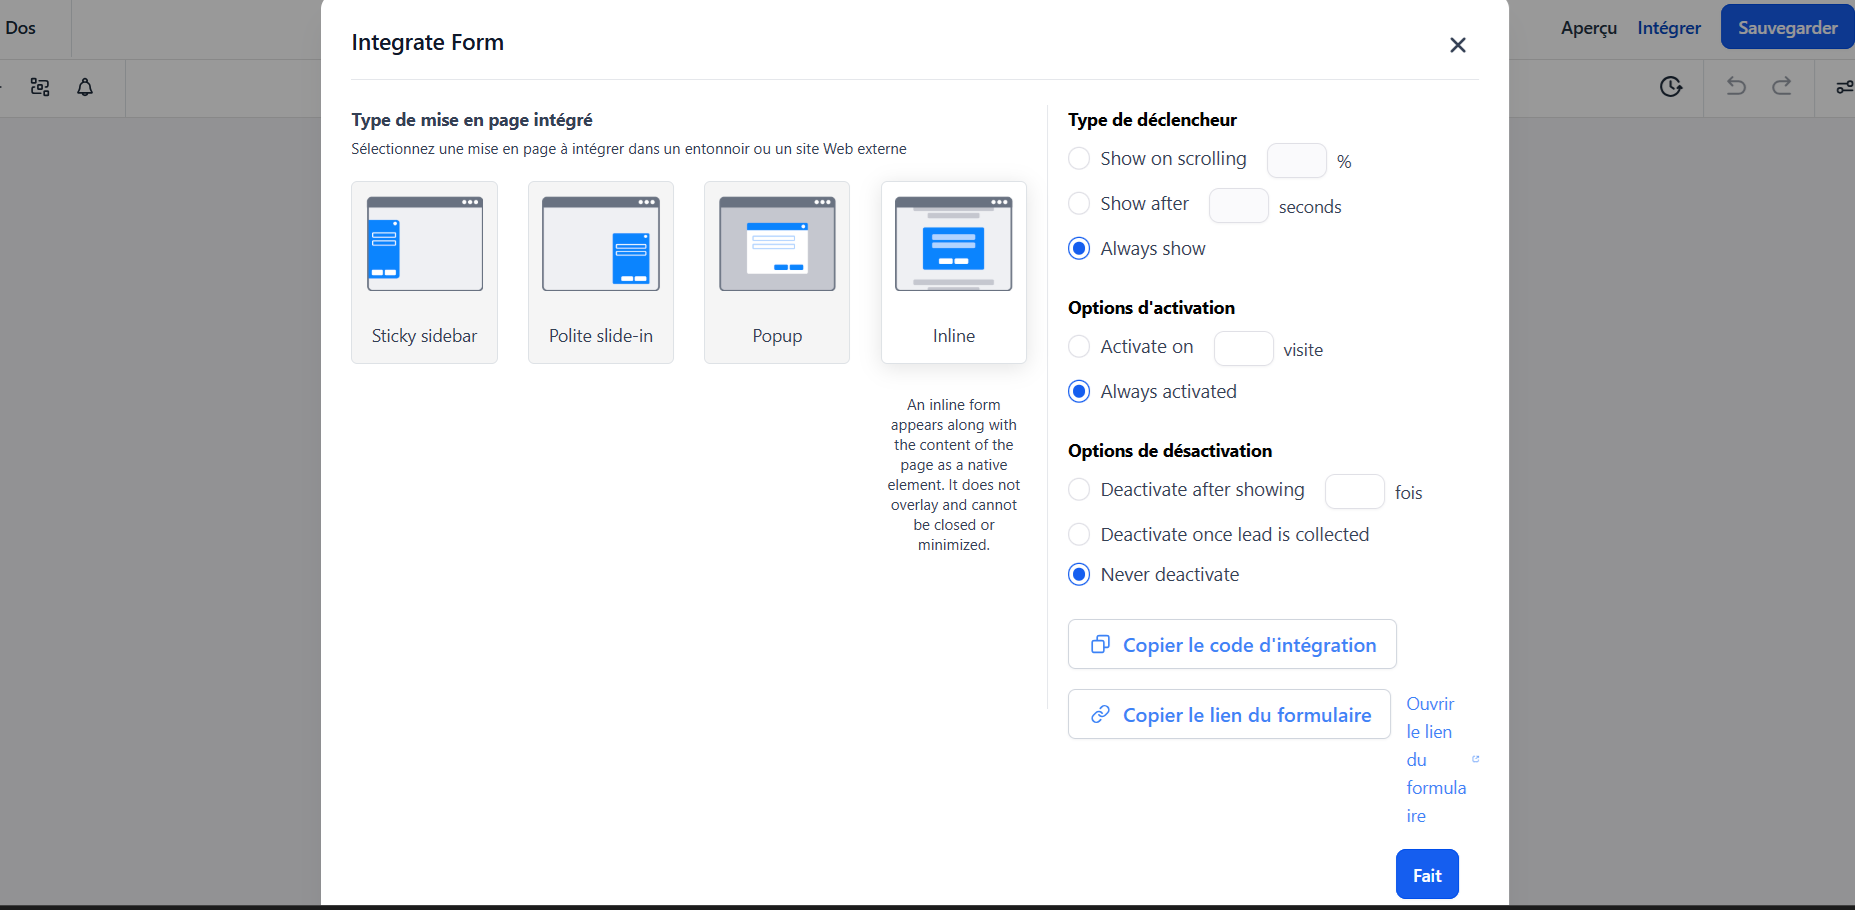
Task: Click the undo arrow icon
Action: pyautogui.click(x=1736, y=86)
